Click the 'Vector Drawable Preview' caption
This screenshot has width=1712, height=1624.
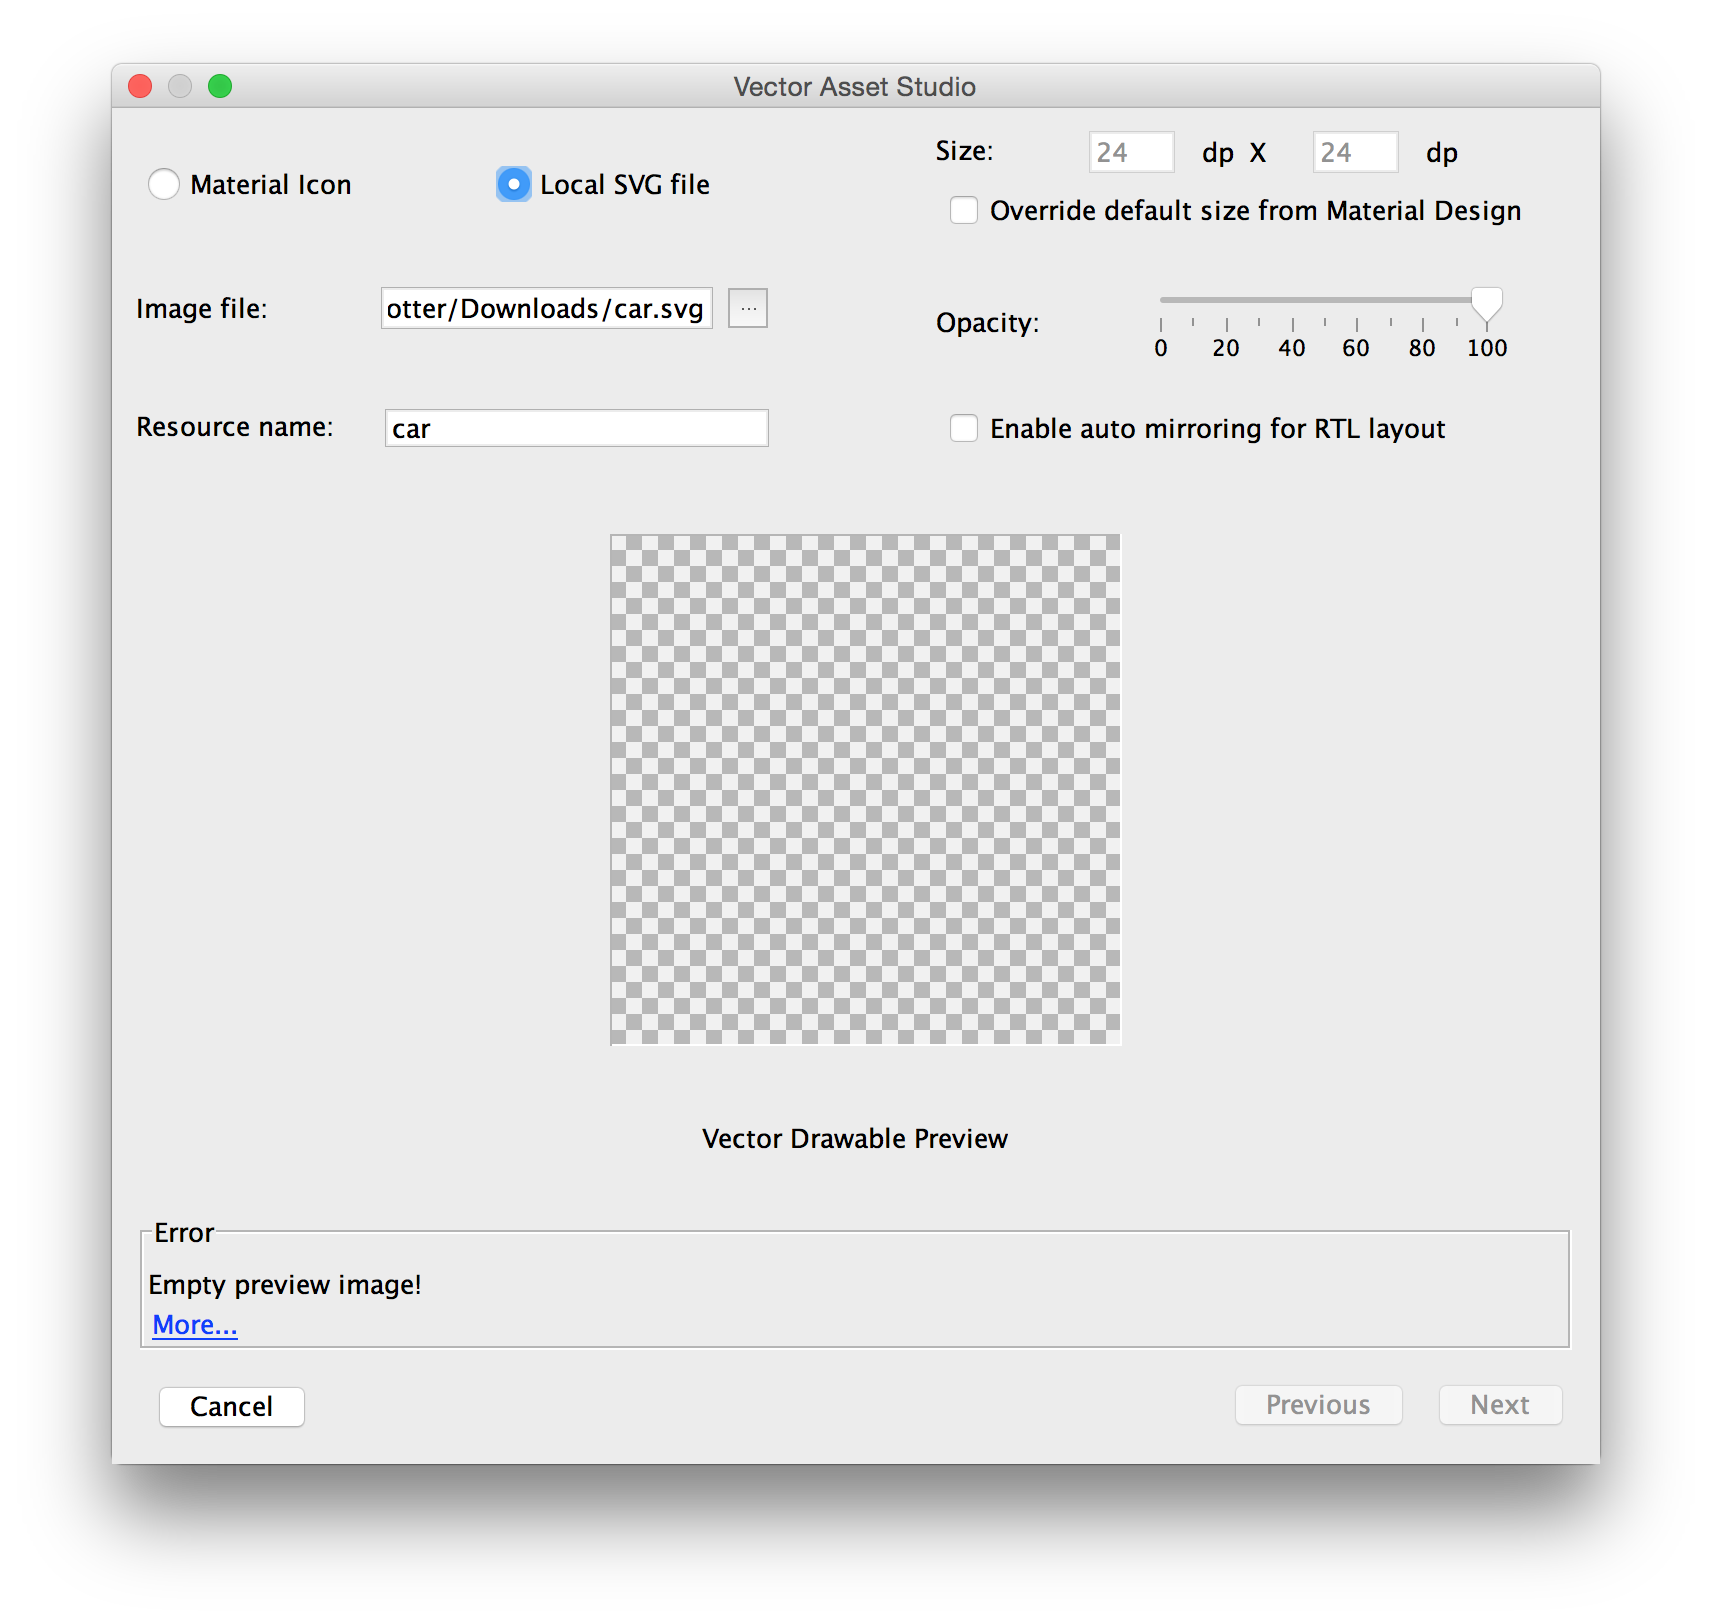point(855,1139)
